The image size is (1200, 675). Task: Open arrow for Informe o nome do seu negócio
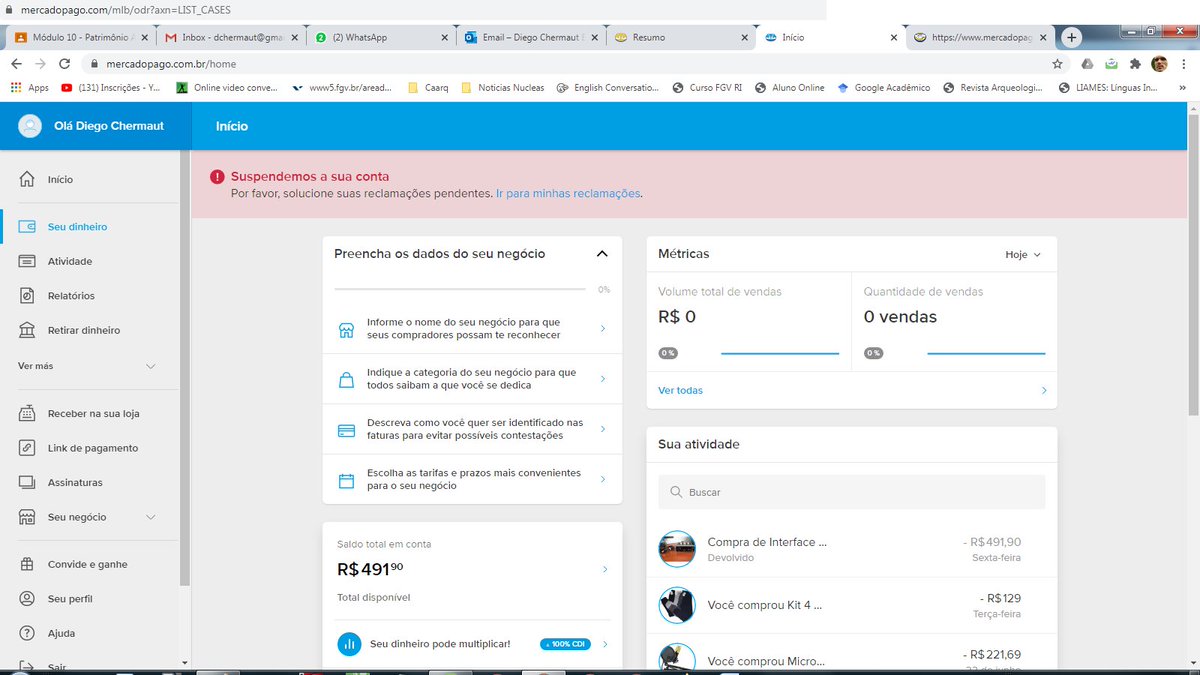pyautogui.click(x=603, y=329)
